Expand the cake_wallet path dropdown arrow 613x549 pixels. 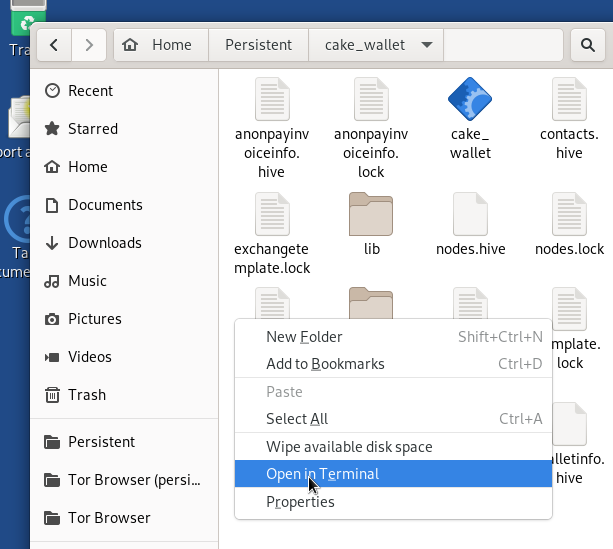click(x=427, y=45)
